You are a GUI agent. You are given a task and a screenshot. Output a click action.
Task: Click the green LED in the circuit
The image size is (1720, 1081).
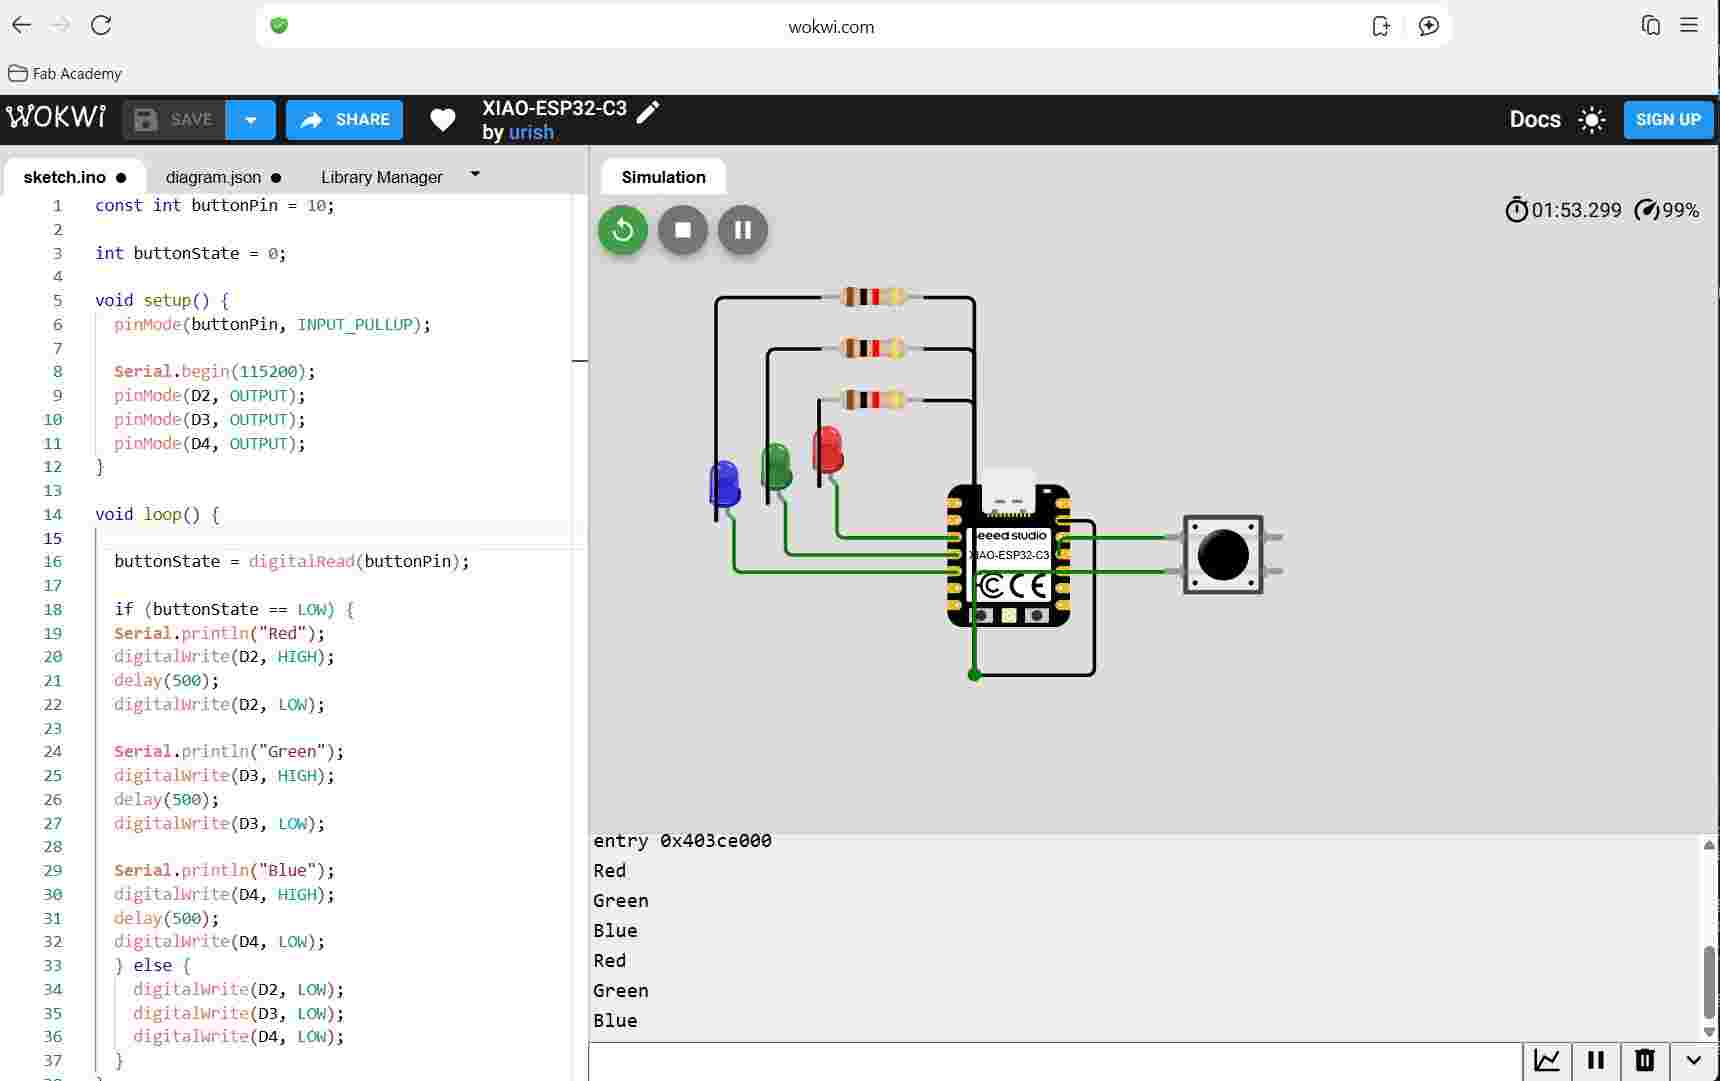pos(776,467)
